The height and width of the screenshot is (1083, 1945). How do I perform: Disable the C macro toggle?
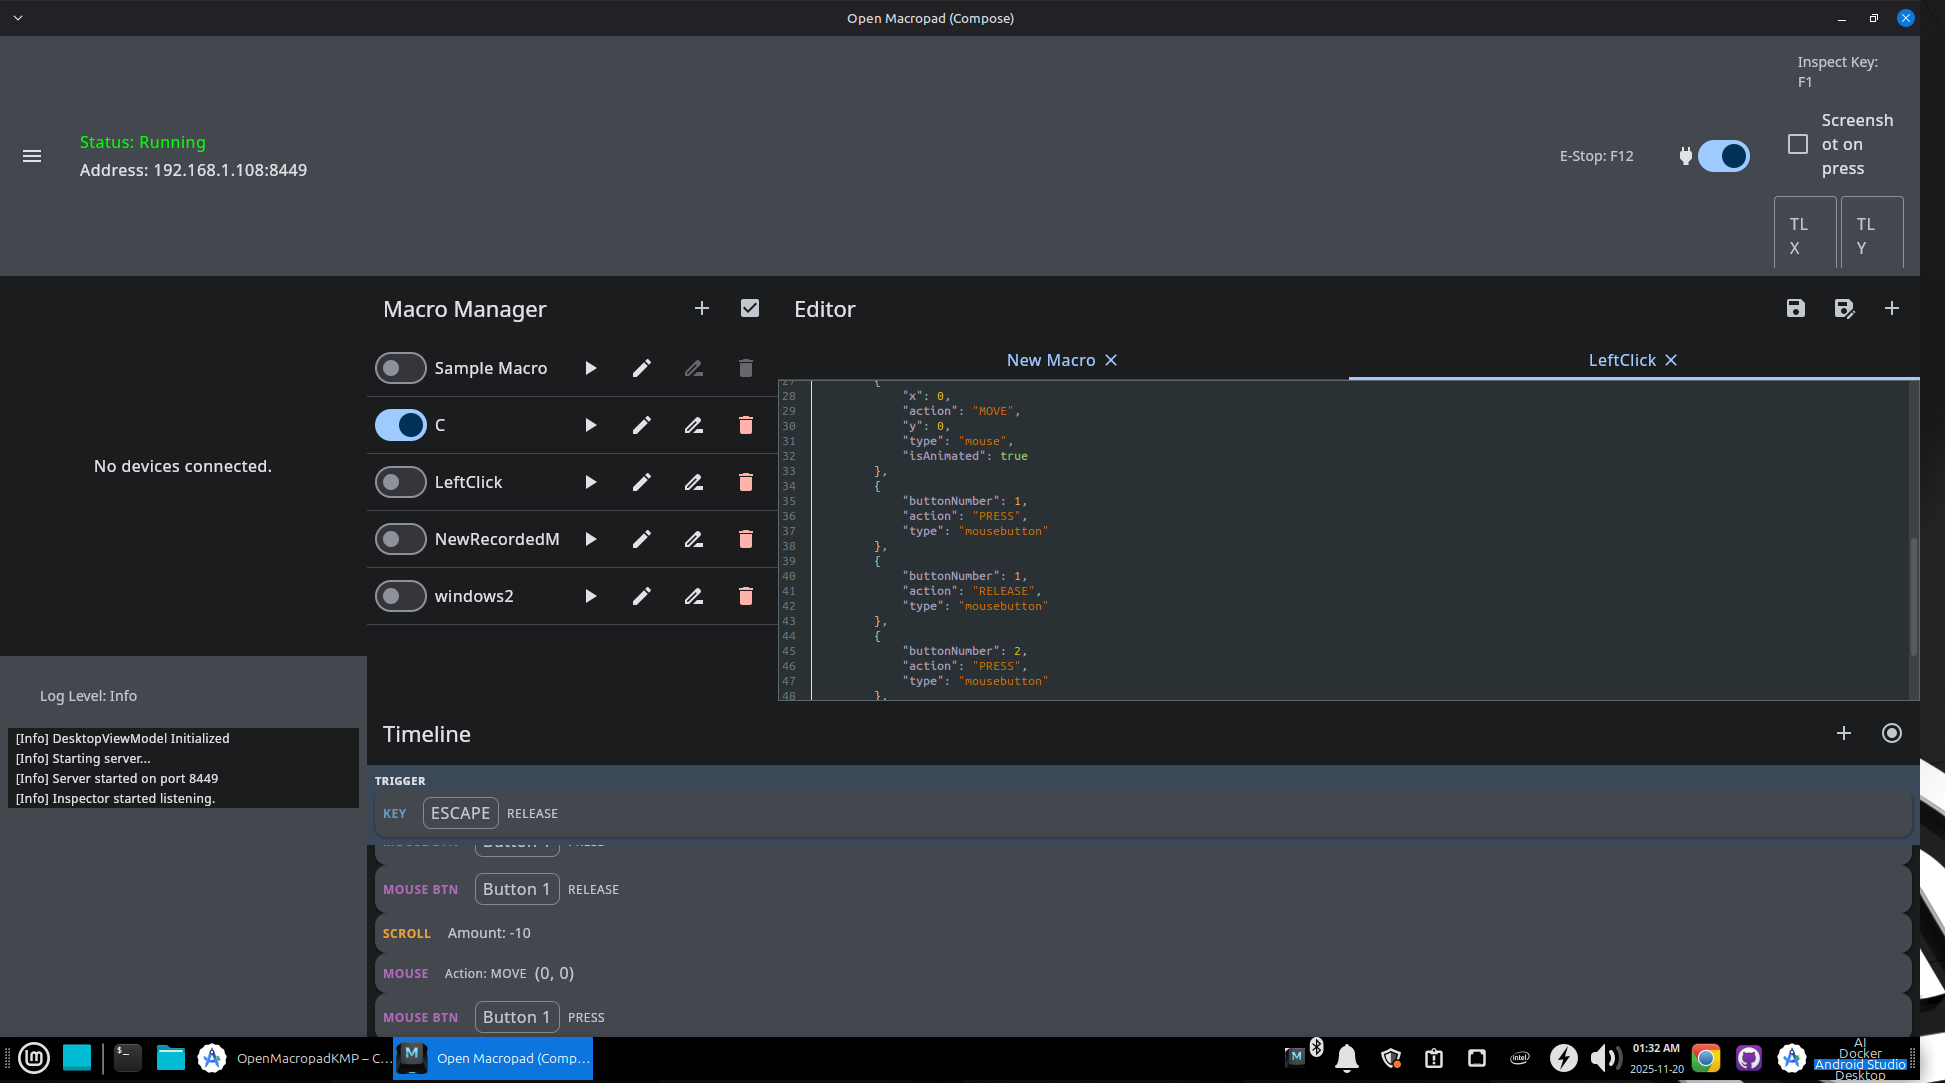(x=401, y=425)
